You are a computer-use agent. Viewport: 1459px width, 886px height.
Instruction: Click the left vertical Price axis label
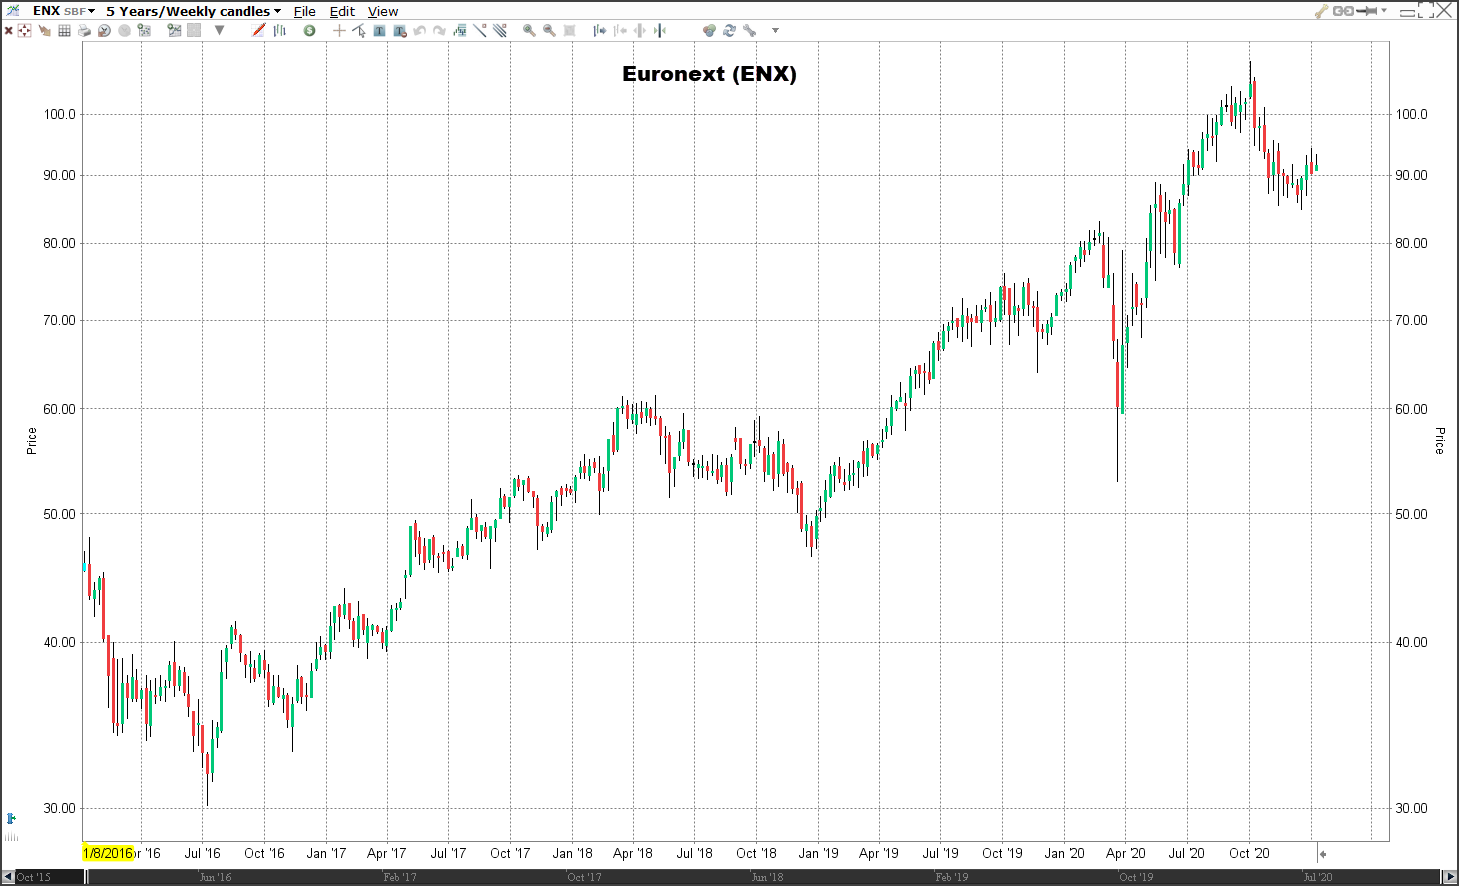click(x=31, y=441)
